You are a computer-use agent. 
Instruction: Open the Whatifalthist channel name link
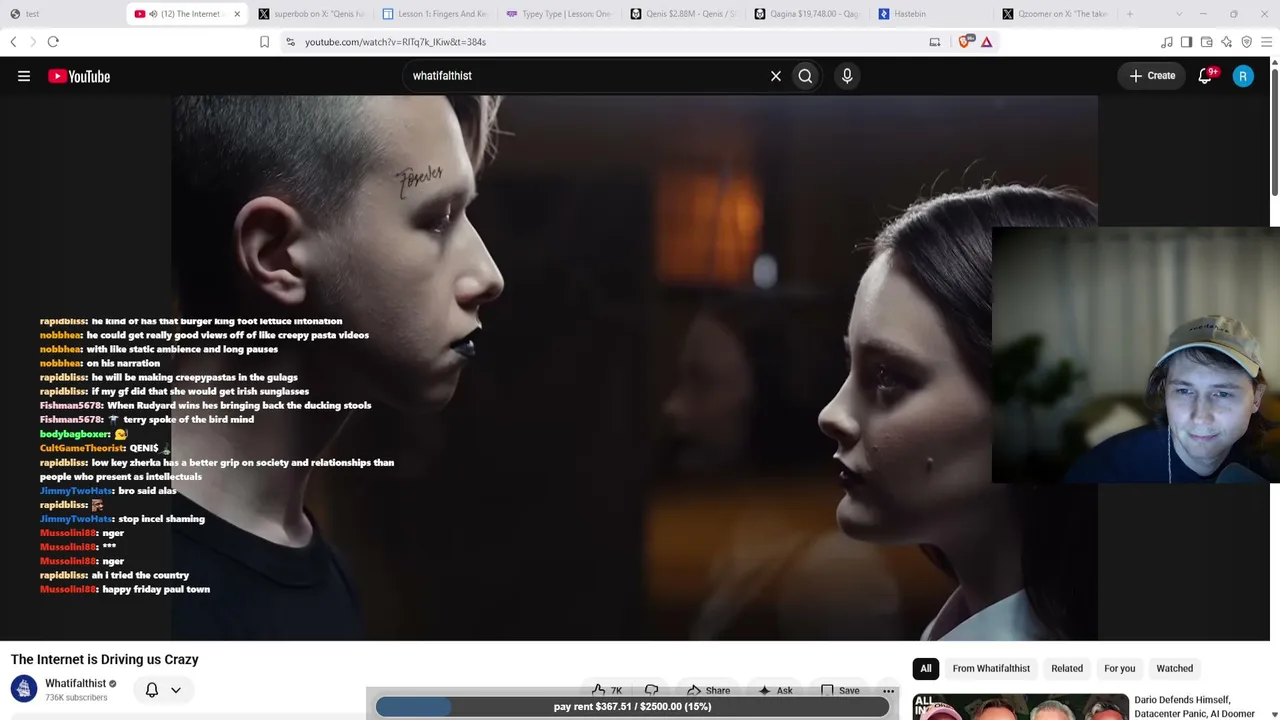click(x=75, y=683)
